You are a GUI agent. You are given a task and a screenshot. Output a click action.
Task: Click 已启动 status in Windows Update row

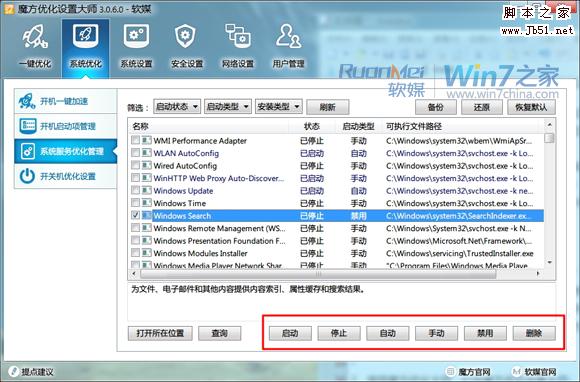(312, 191)
